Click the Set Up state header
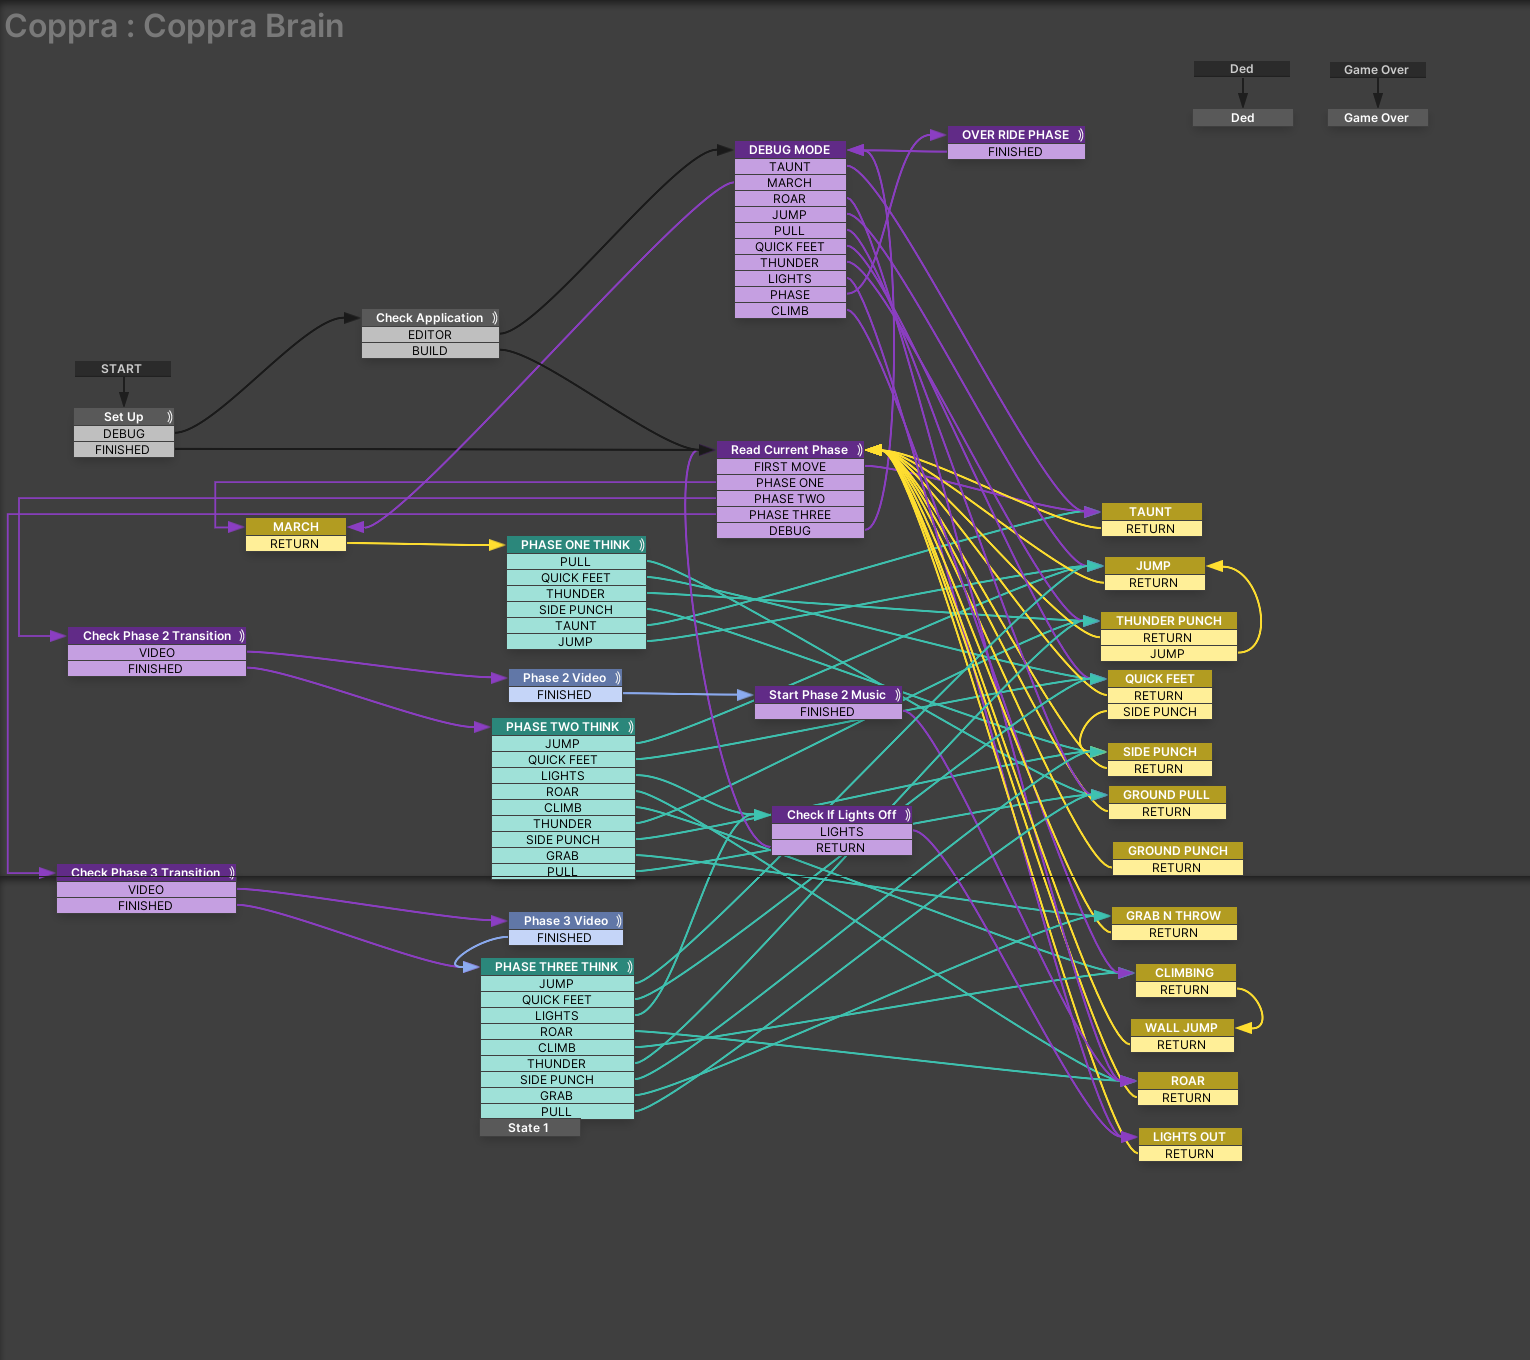 click(123, 417)
